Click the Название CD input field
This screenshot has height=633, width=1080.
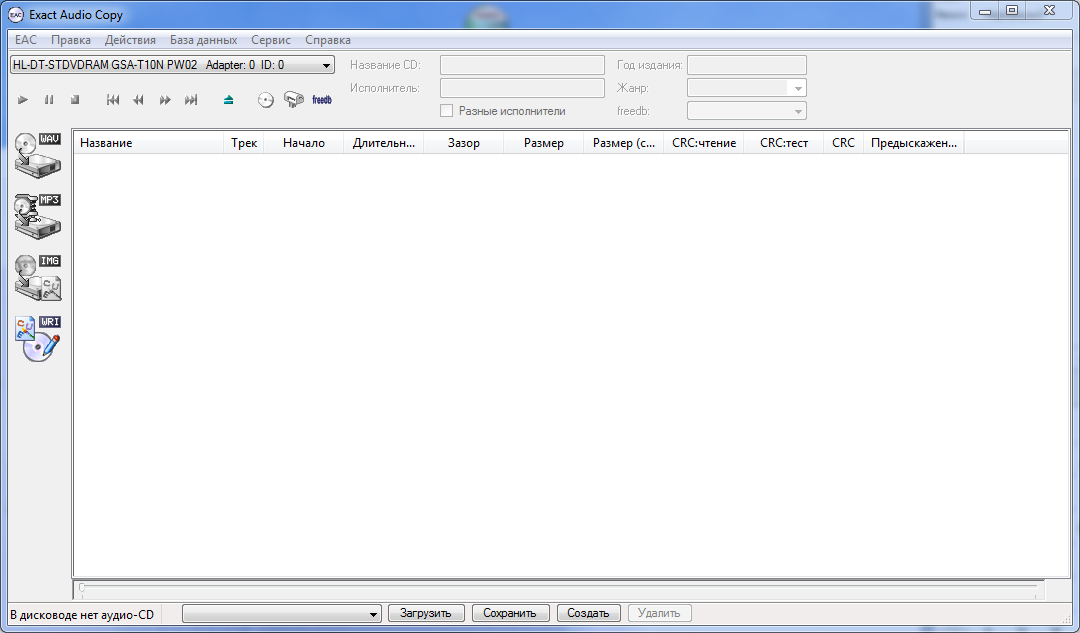(522, 65)
